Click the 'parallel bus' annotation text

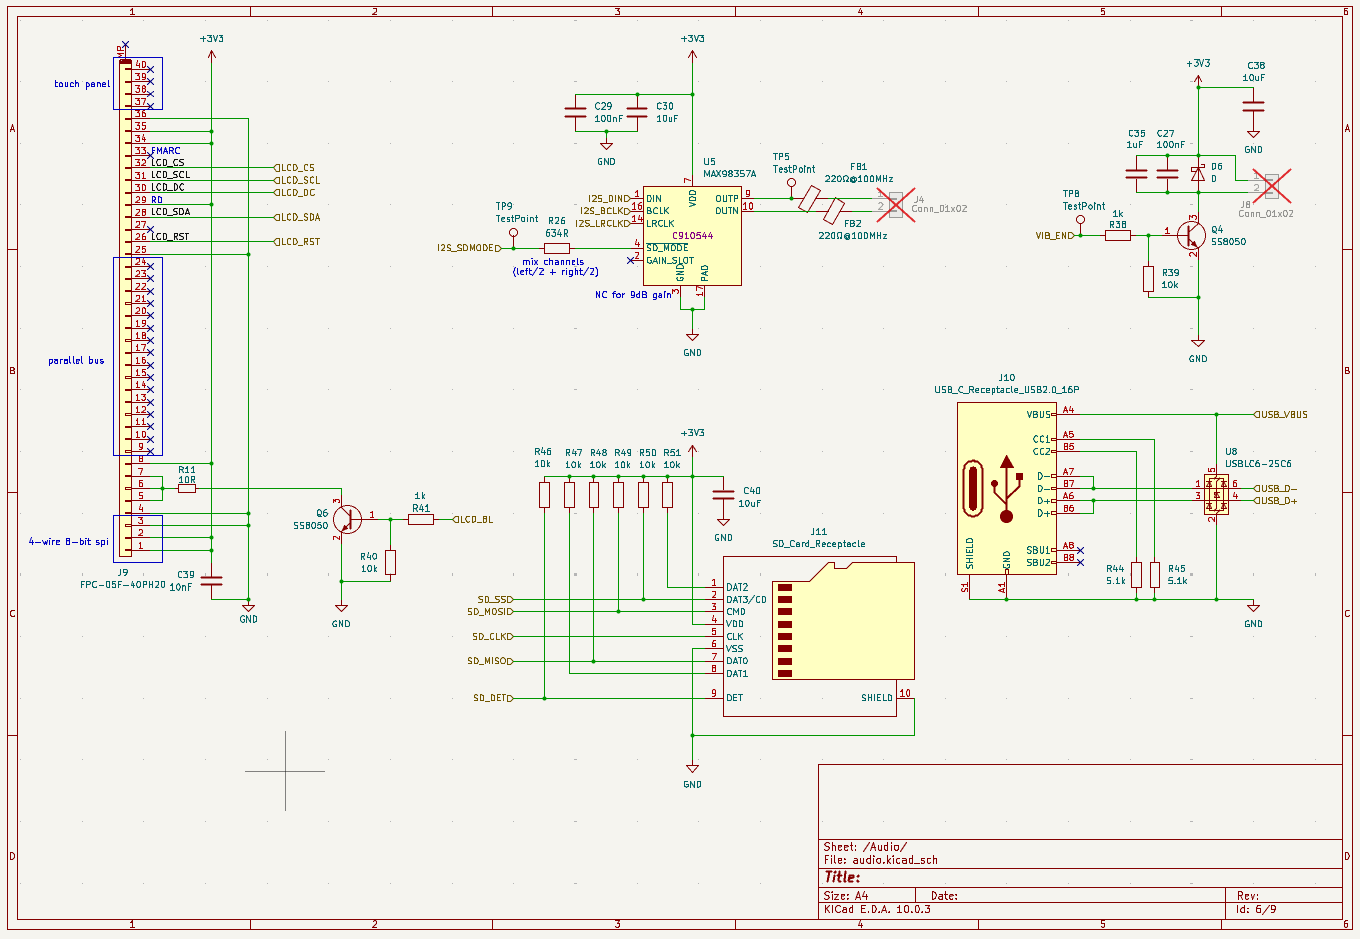click(x=76, y=361)
